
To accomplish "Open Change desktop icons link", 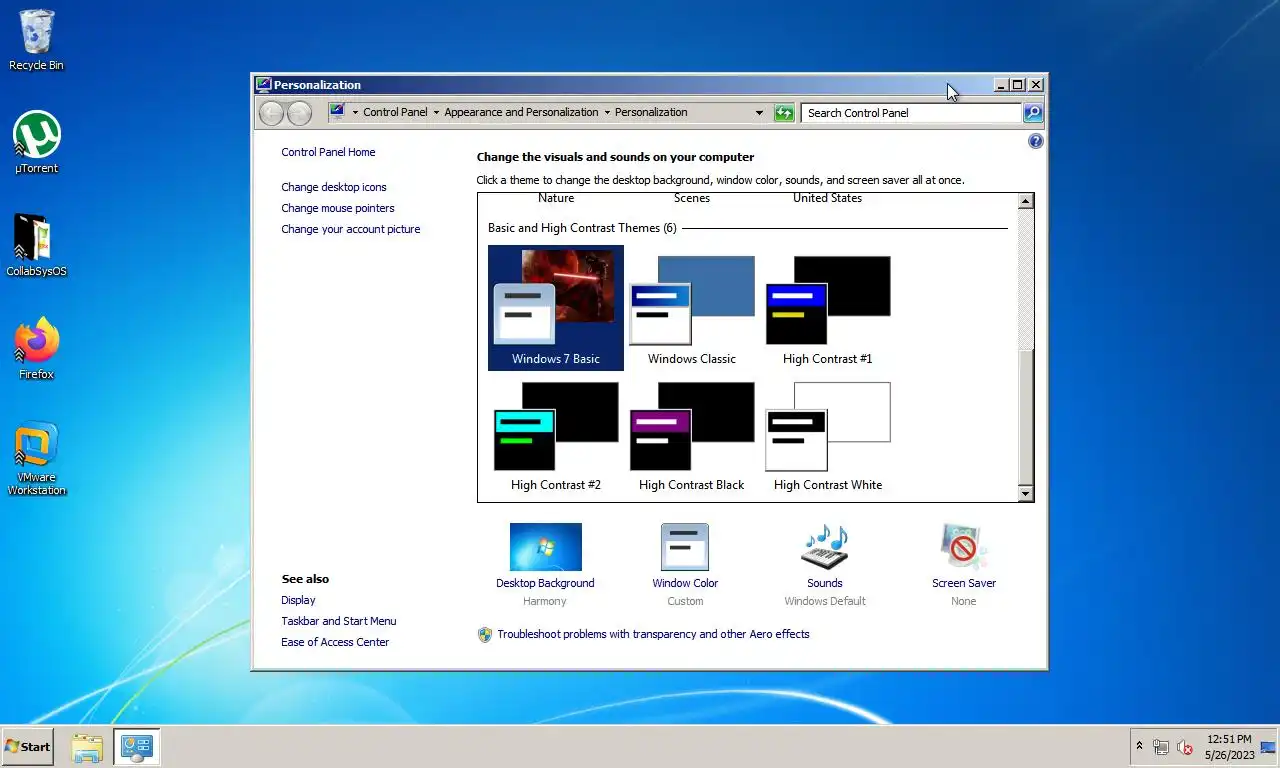I will (334, 187).
